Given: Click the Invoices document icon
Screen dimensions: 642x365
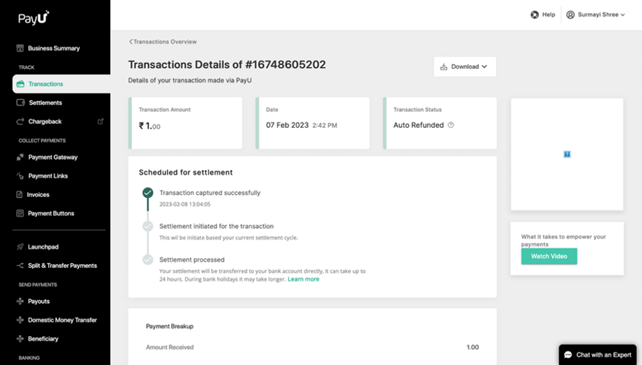Looking at the screenshot, I should (x=19, y=195).
